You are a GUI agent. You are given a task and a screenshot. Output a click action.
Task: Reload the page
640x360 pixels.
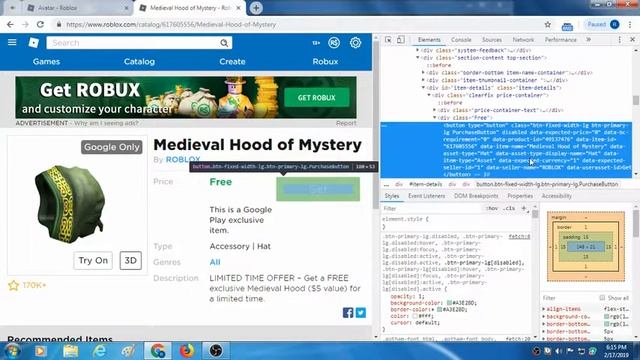point(40,24)
